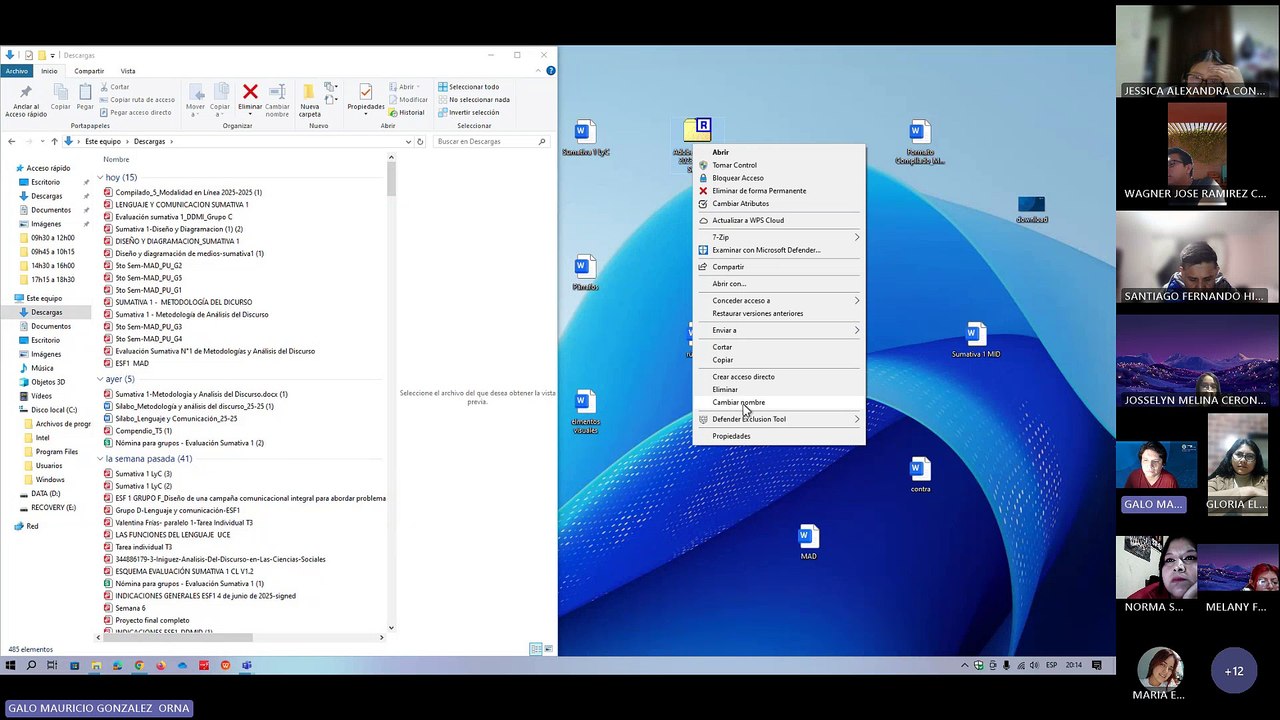This screenshot has height=720, width=1280.
Task: Select the MAD desktop Word document
Action: [808, 542]
